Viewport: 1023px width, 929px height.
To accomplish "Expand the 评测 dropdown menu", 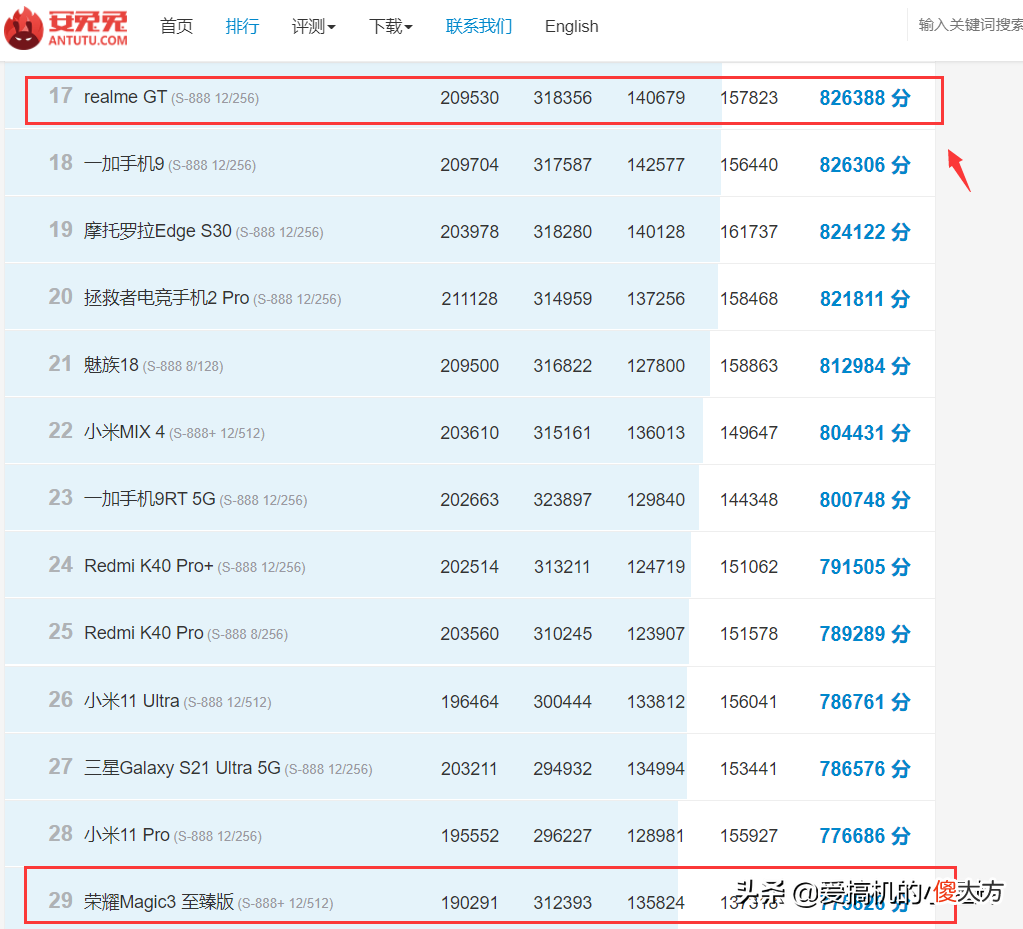I will click(313, 26).
